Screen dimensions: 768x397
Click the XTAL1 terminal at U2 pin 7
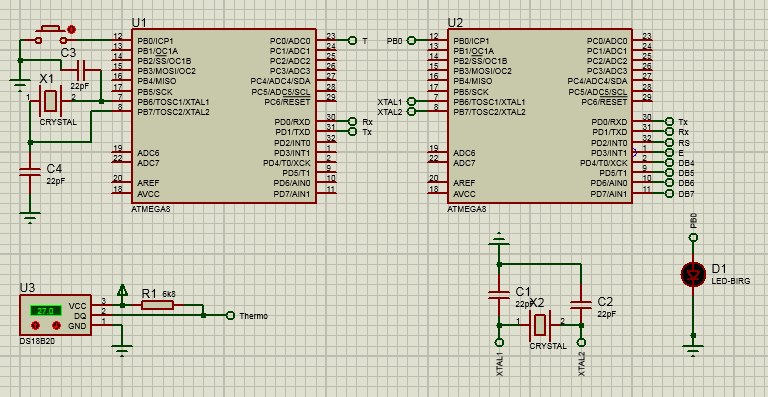(411, 101)
